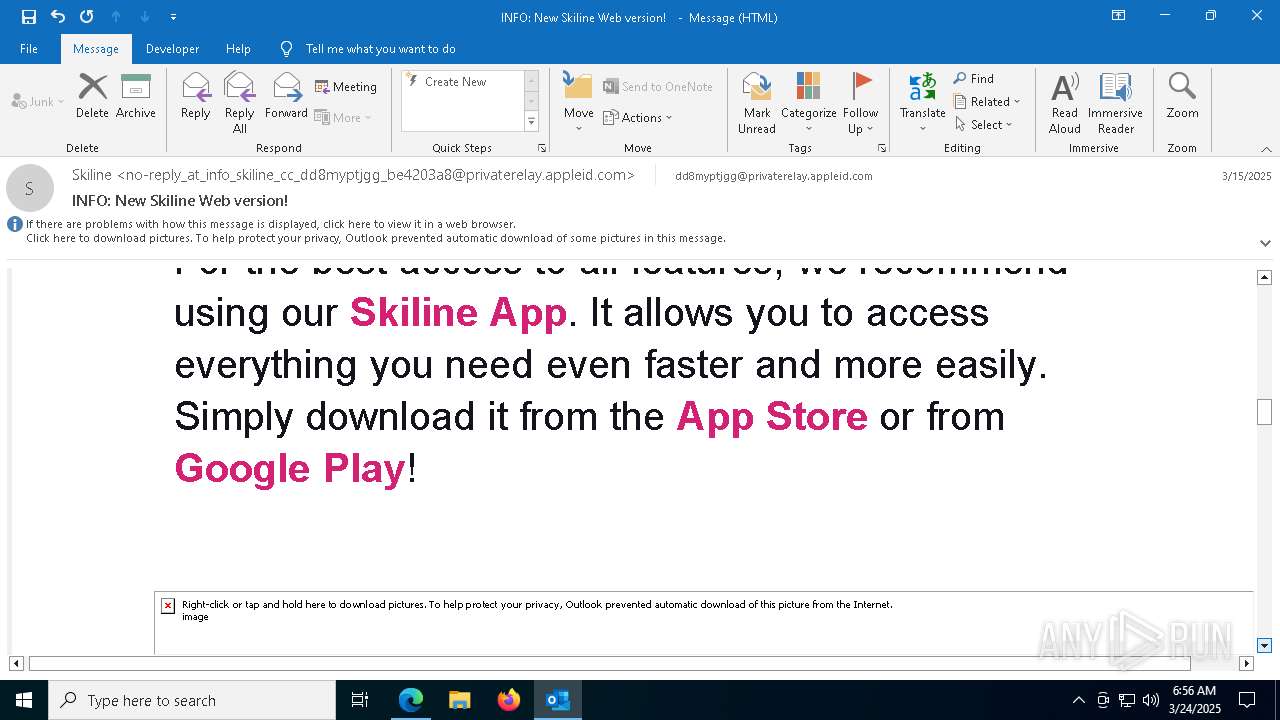Collapse the ribbon
The width and height of the screenshot is (1280, 720).
pos(1266,149)
